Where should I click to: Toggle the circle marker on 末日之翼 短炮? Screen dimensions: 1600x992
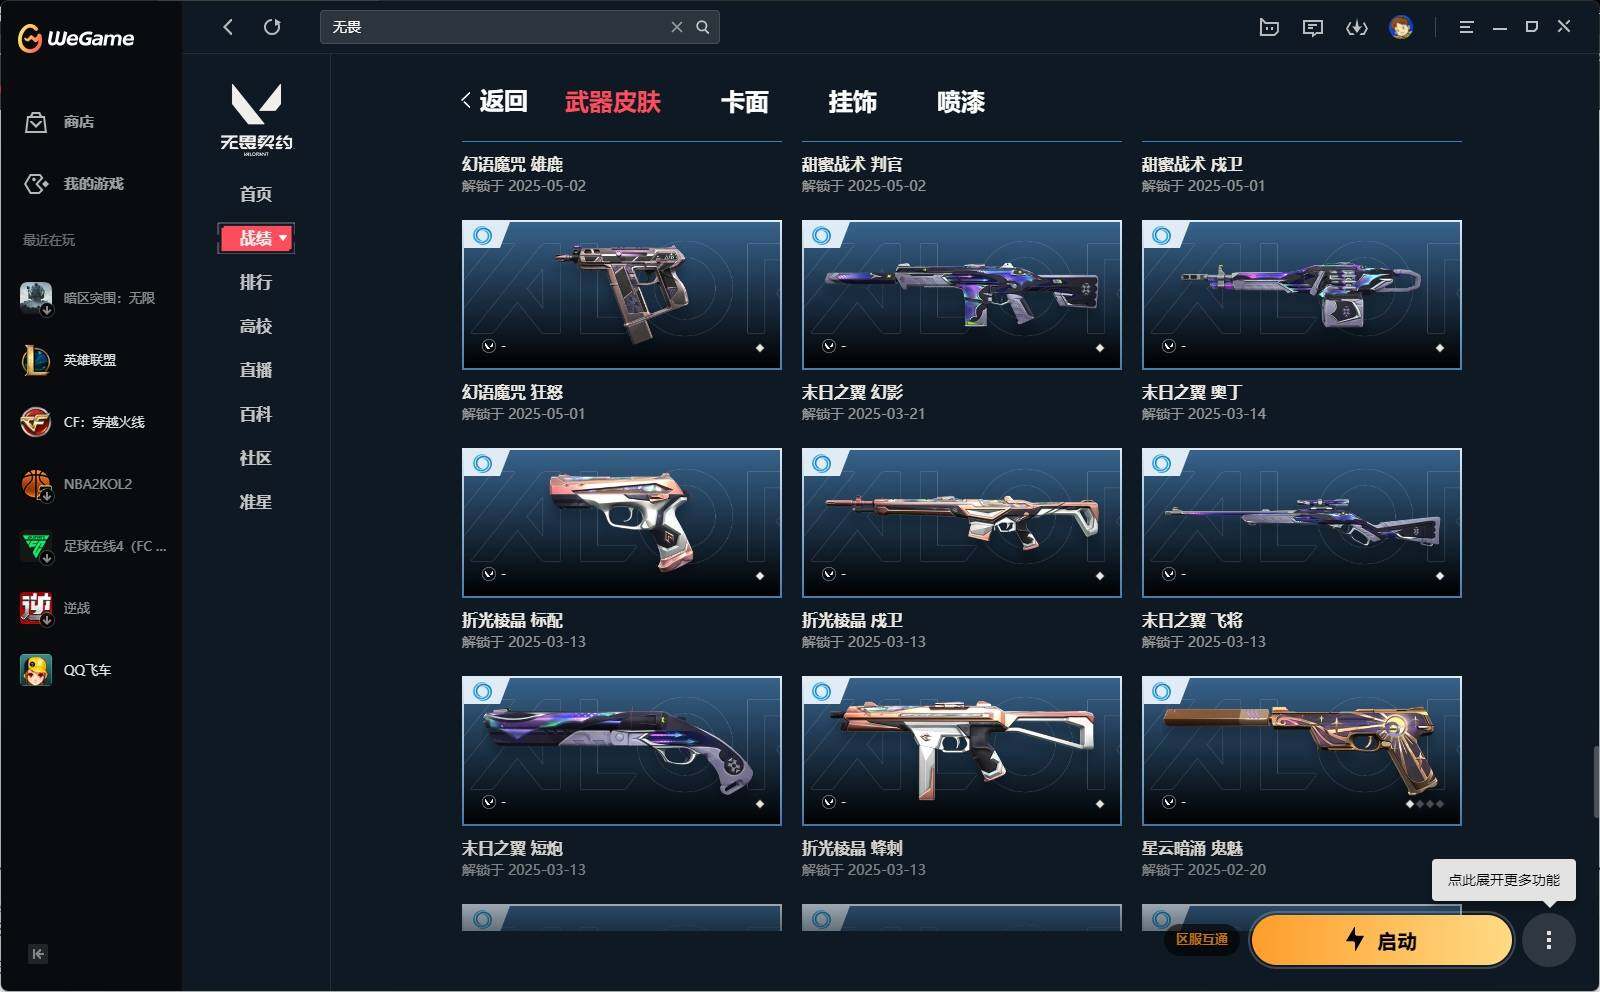tap(482, 691)
